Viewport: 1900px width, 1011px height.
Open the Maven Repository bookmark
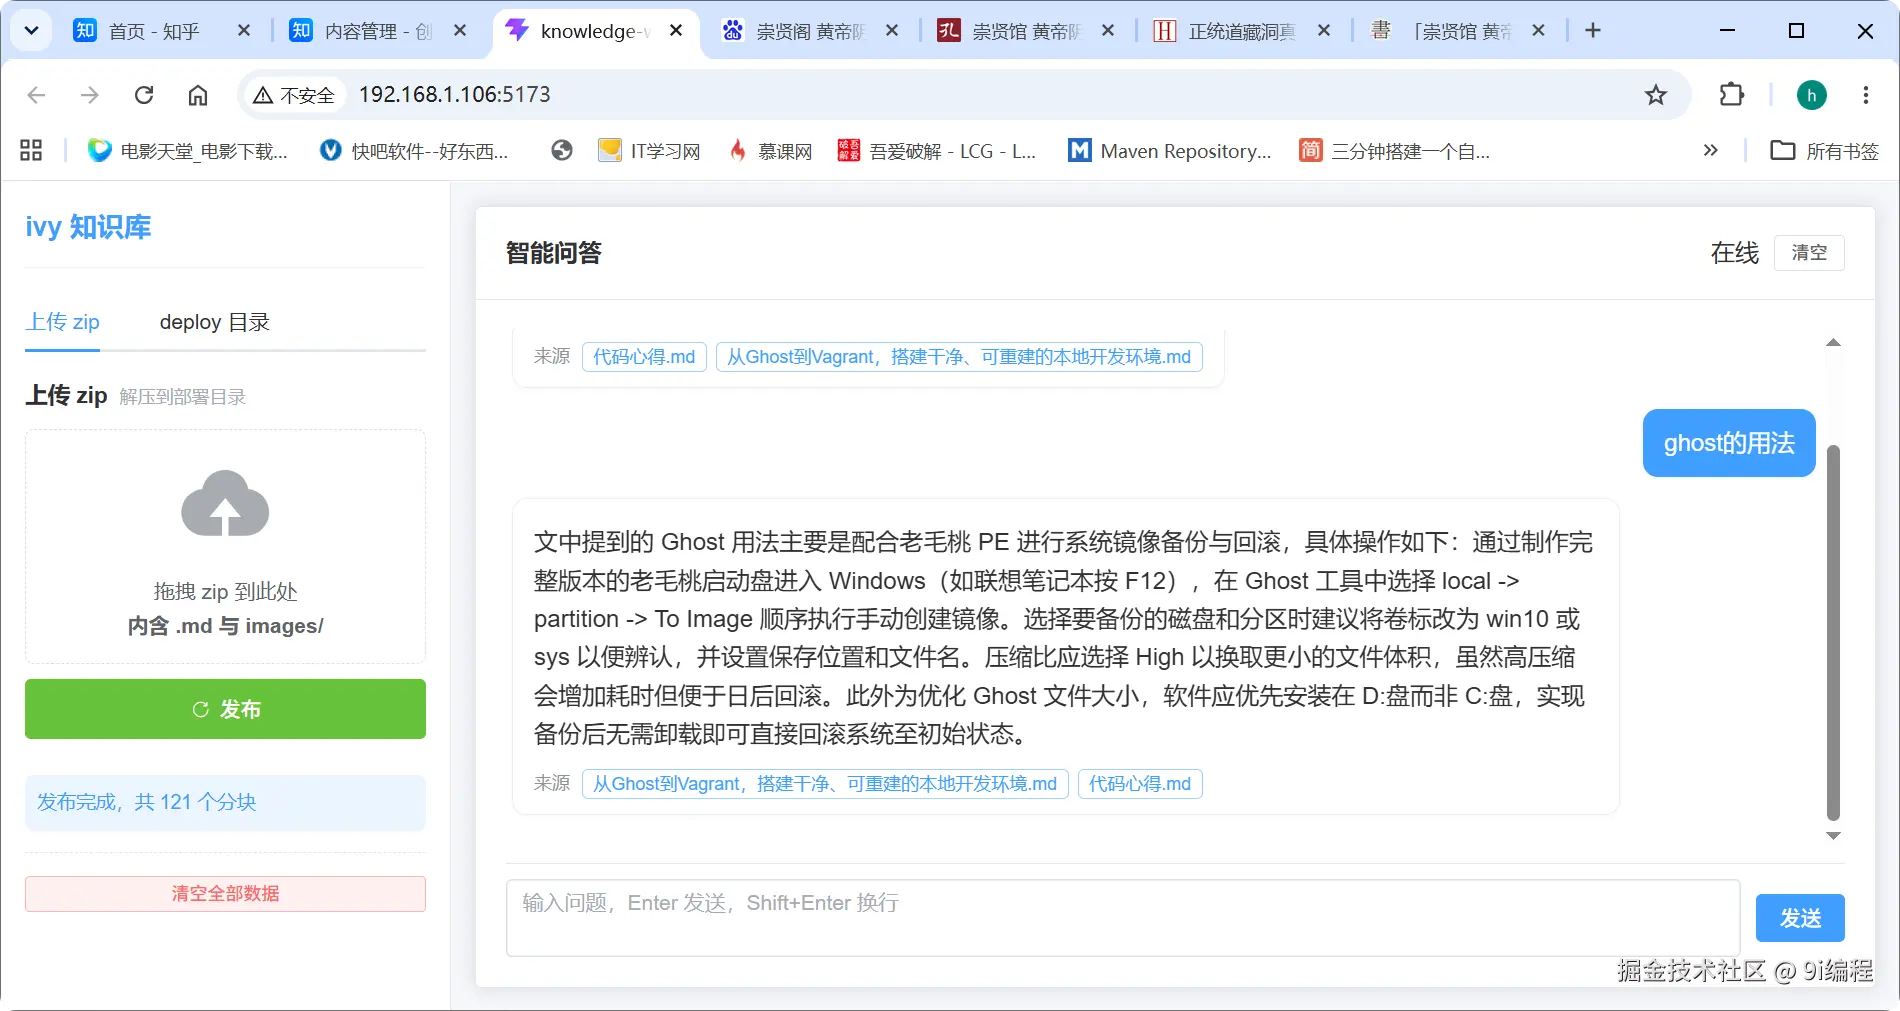coord(1170,151)
